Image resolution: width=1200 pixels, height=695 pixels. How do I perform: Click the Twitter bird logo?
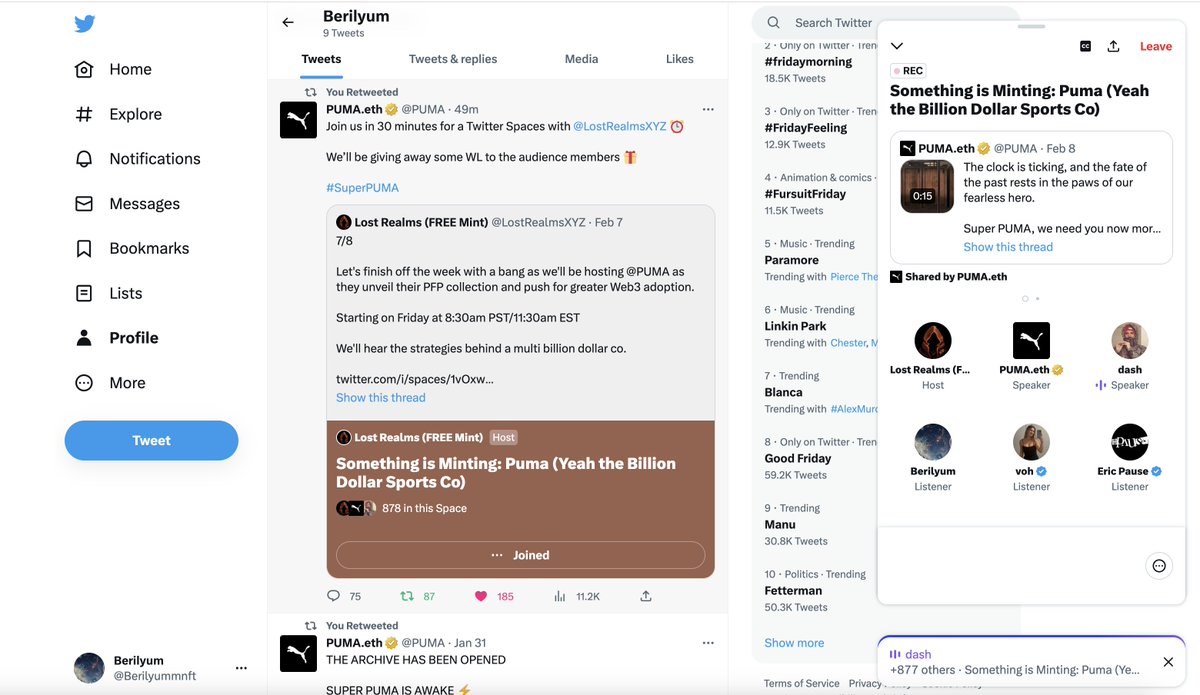tap(85, 25)
